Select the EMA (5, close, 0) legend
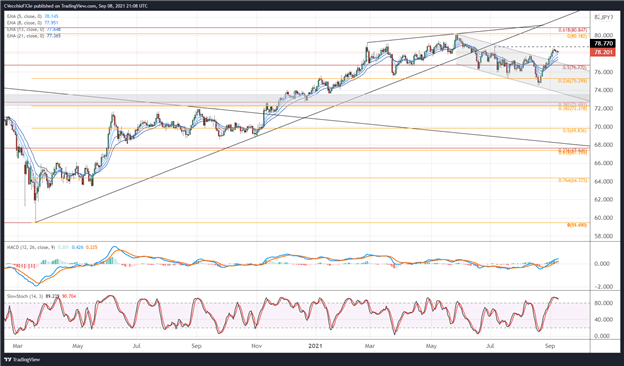The height and width of the screenshot is (366, 624). [x=34, y=17]
